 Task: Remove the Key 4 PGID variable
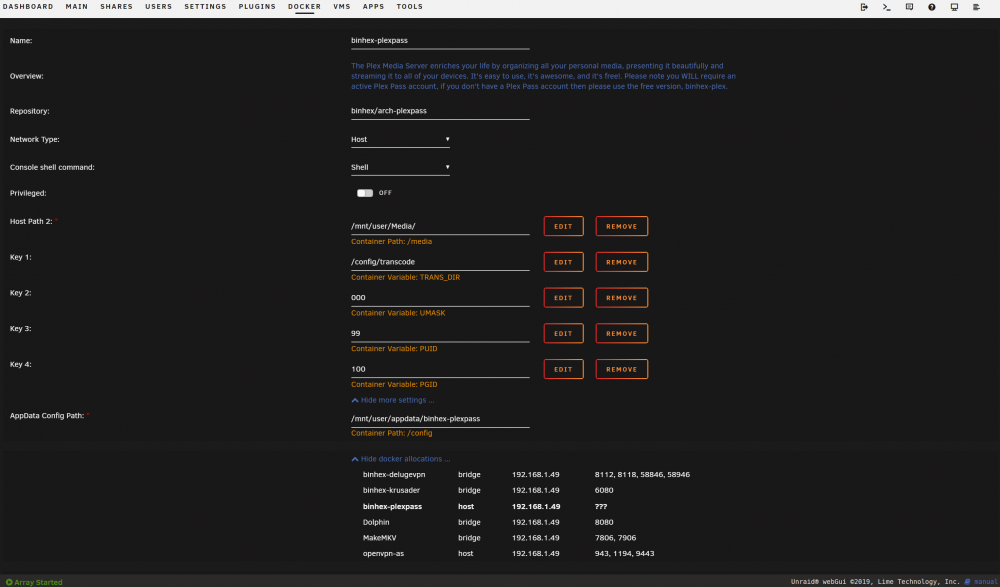pos(622,369)
